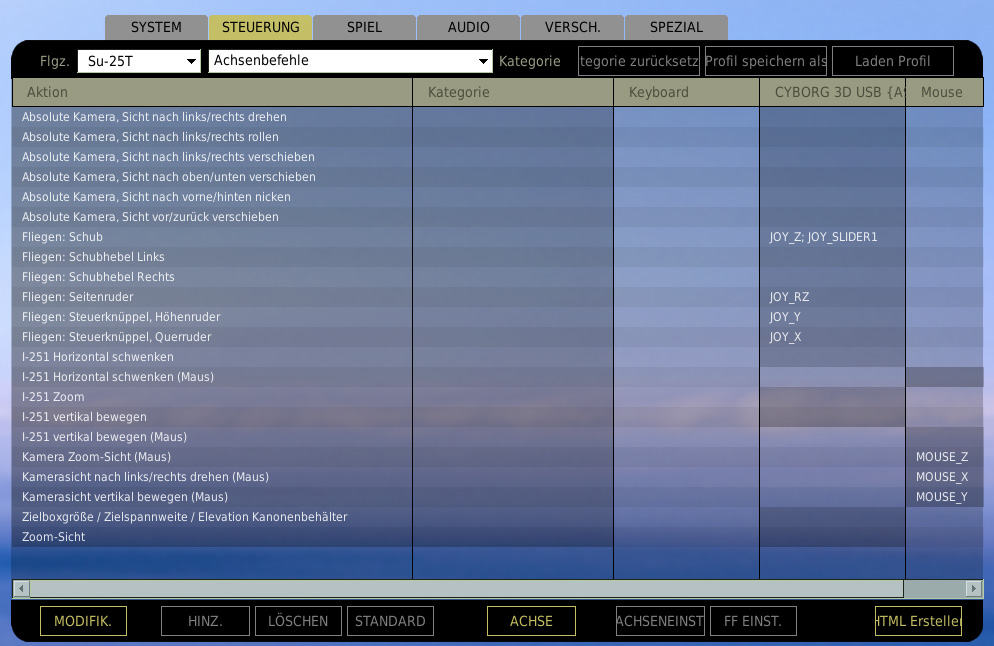Viewport: 994px width, 646px height.
Task: Click the Kategorie zurücksetzen button
Action: point(639,61)
